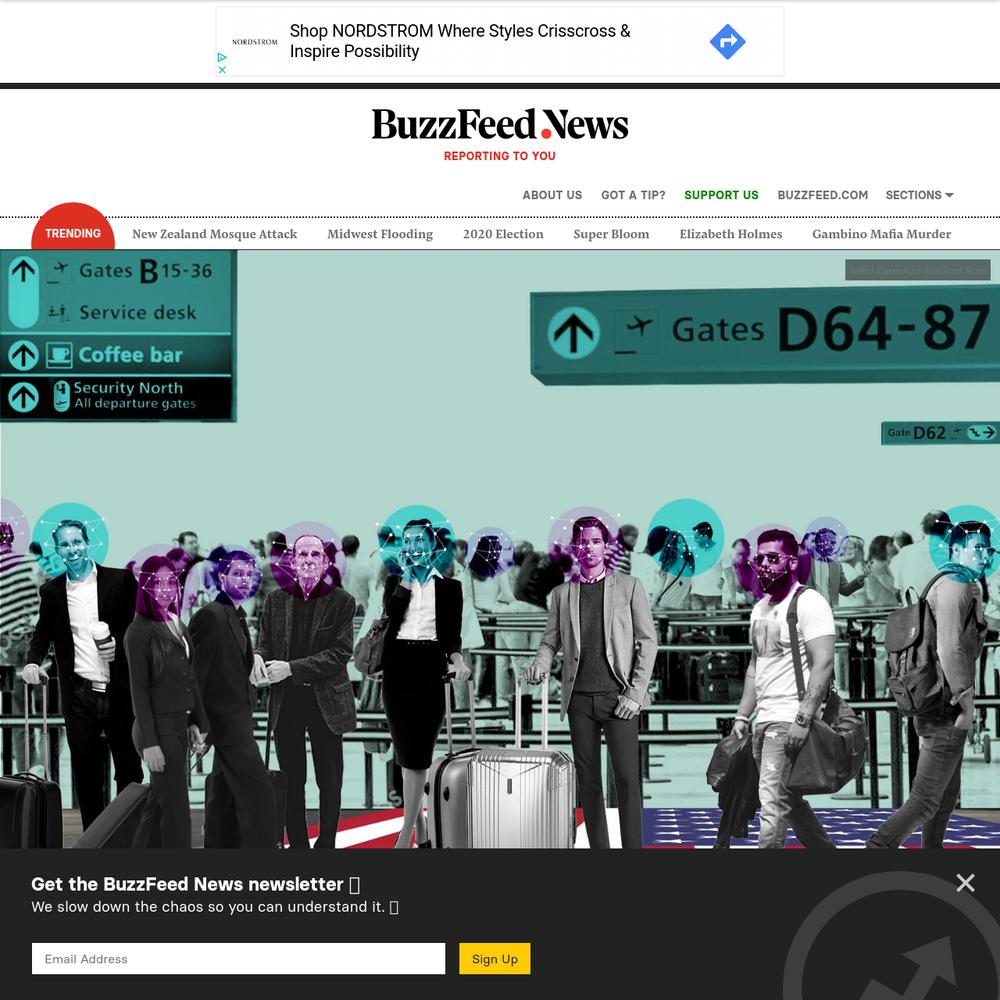Viewport: 1000px width, 1000px height.
Task: Click the red Trending badge
Action: (x=73, y=230)
